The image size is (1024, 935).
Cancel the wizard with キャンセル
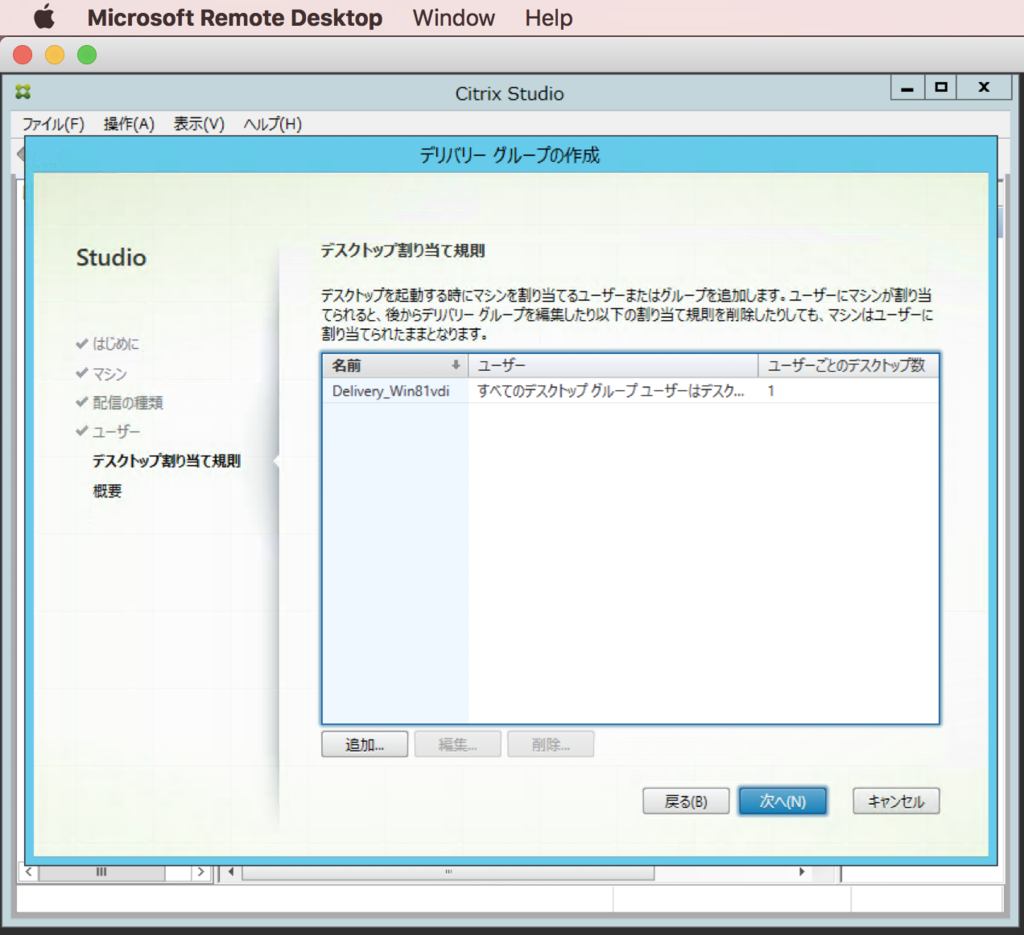click(x=896, y=801)
